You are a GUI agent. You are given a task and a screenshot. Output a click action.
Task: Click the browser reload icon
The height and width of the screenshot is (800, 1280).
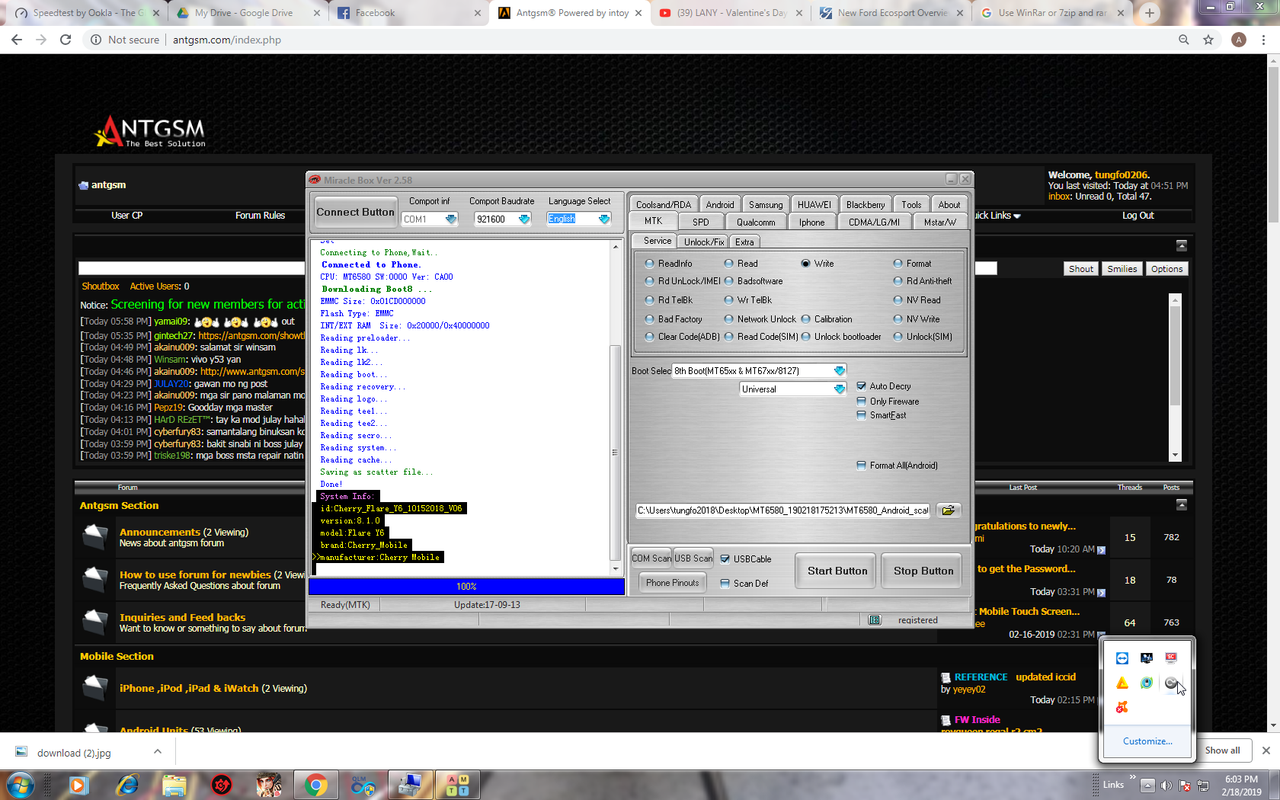66,40
